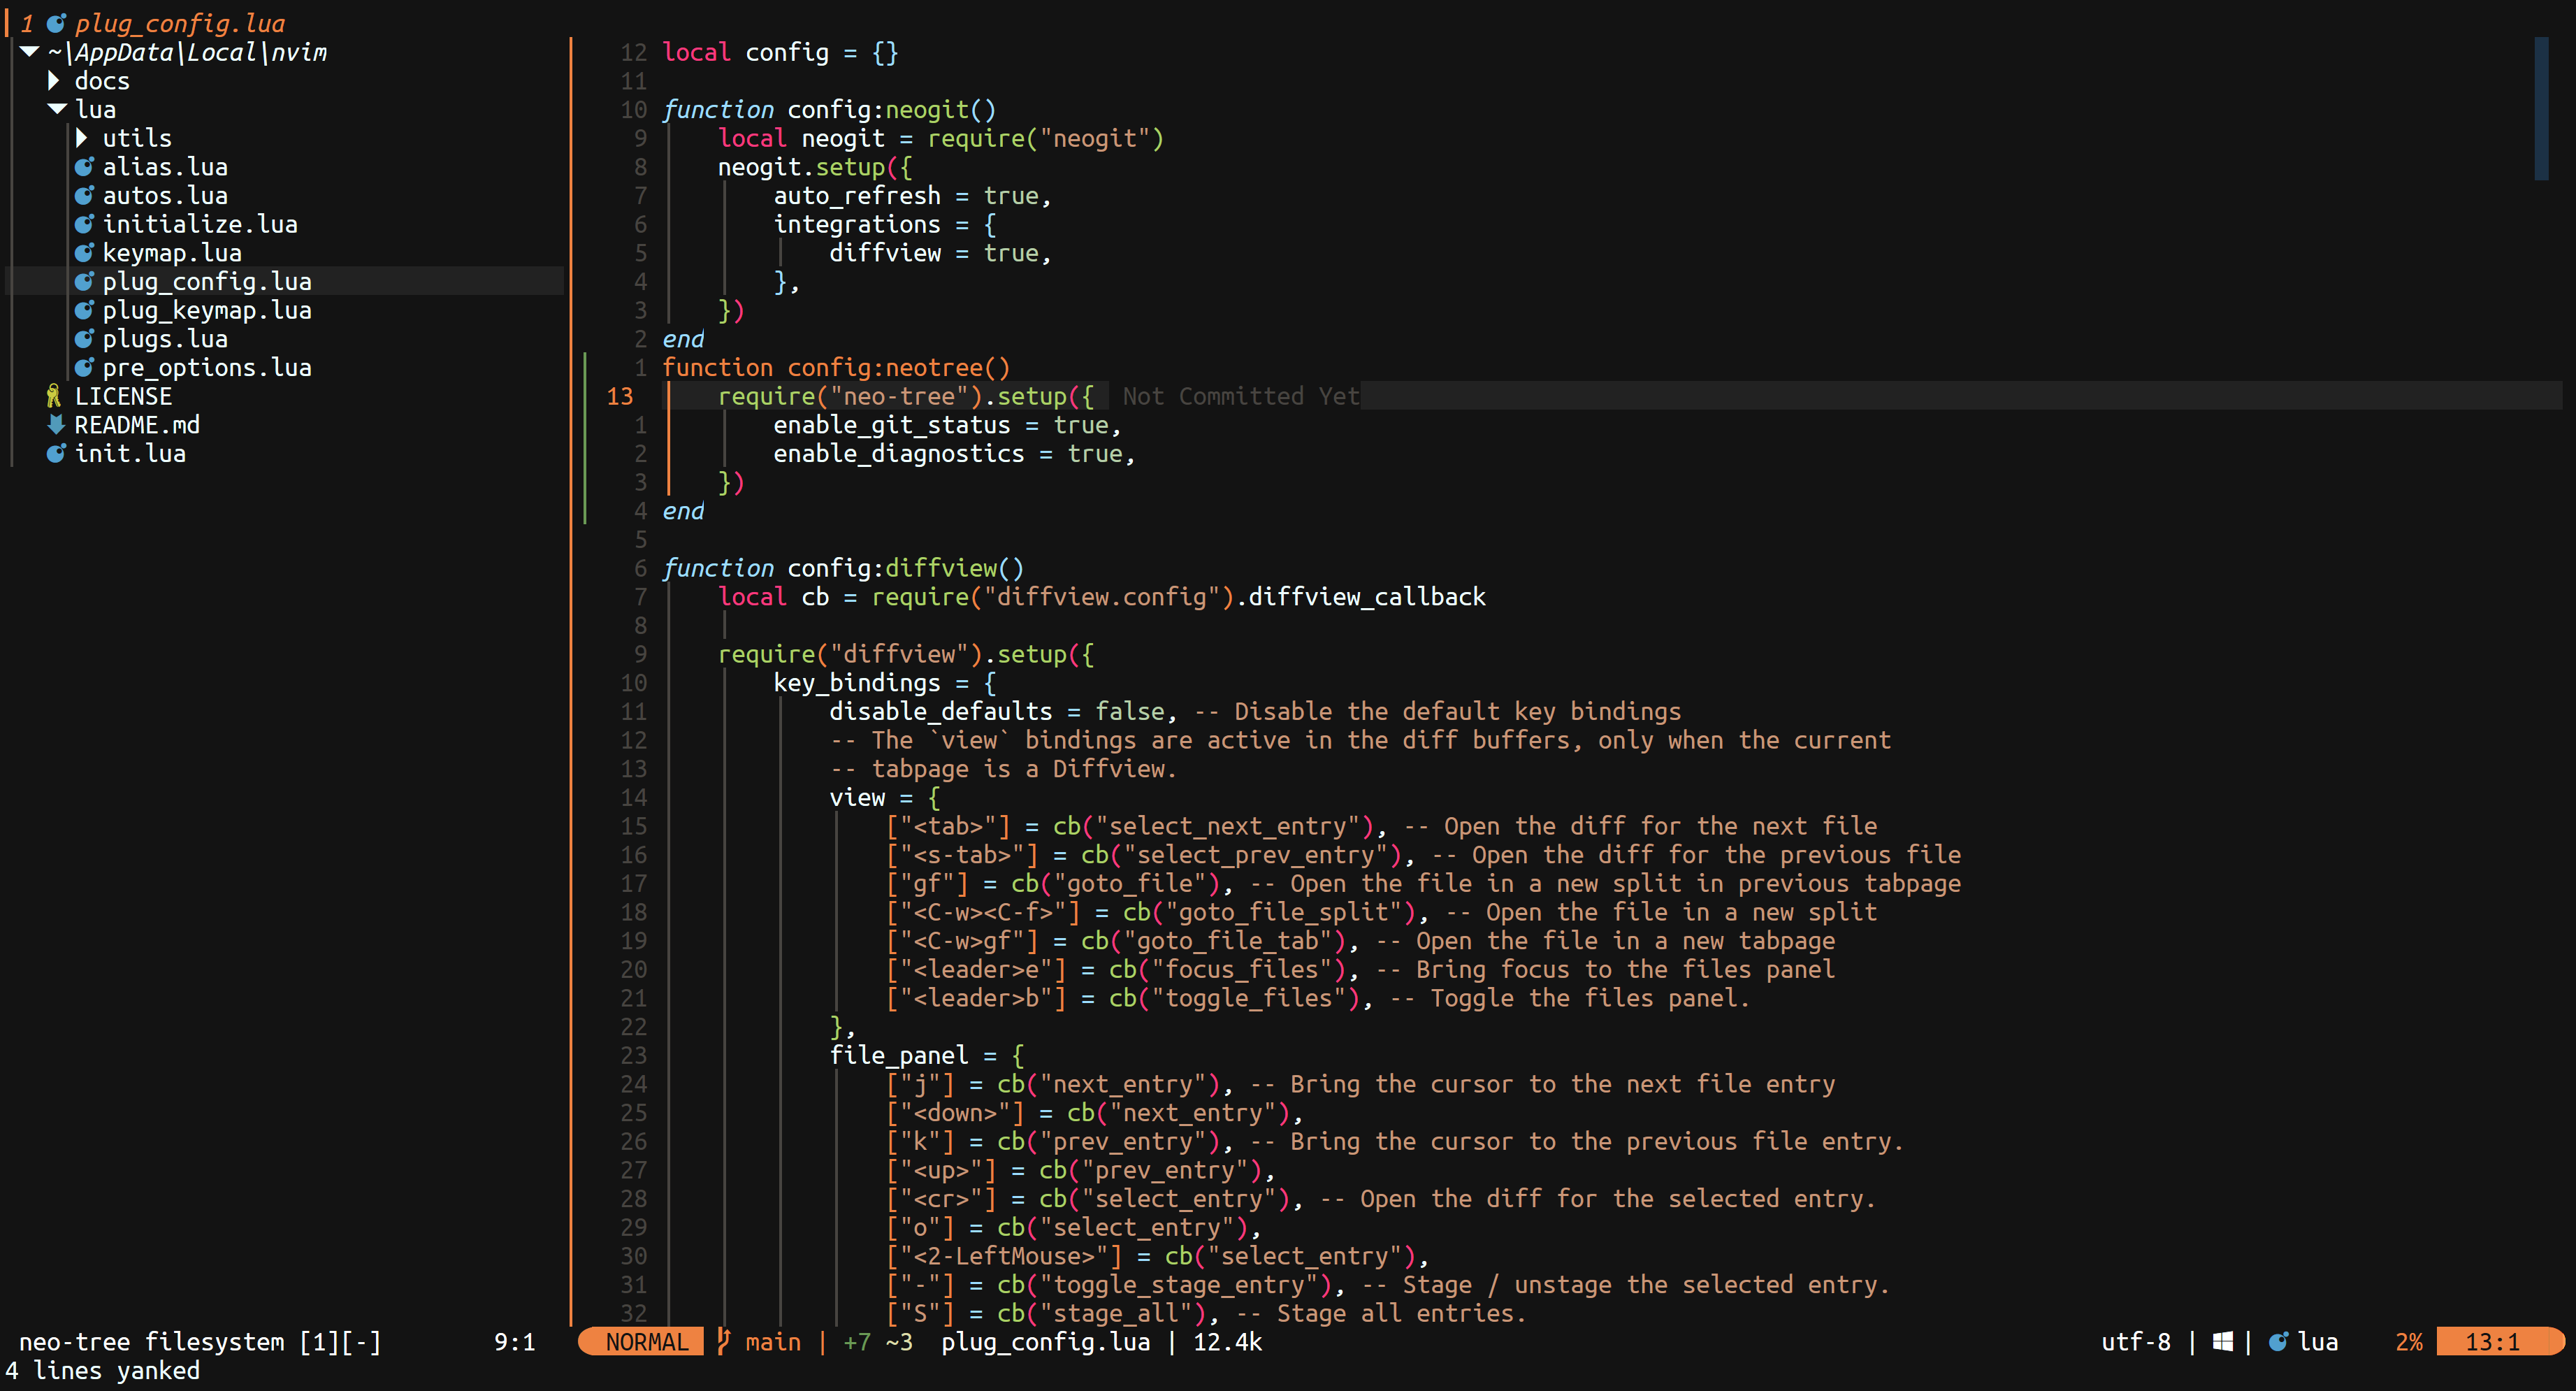Viewport: 2576px width, 1391px height.
Task: Click the utf-8 encoding label
Action: pyautogui.click(x=2136, y=1342)
